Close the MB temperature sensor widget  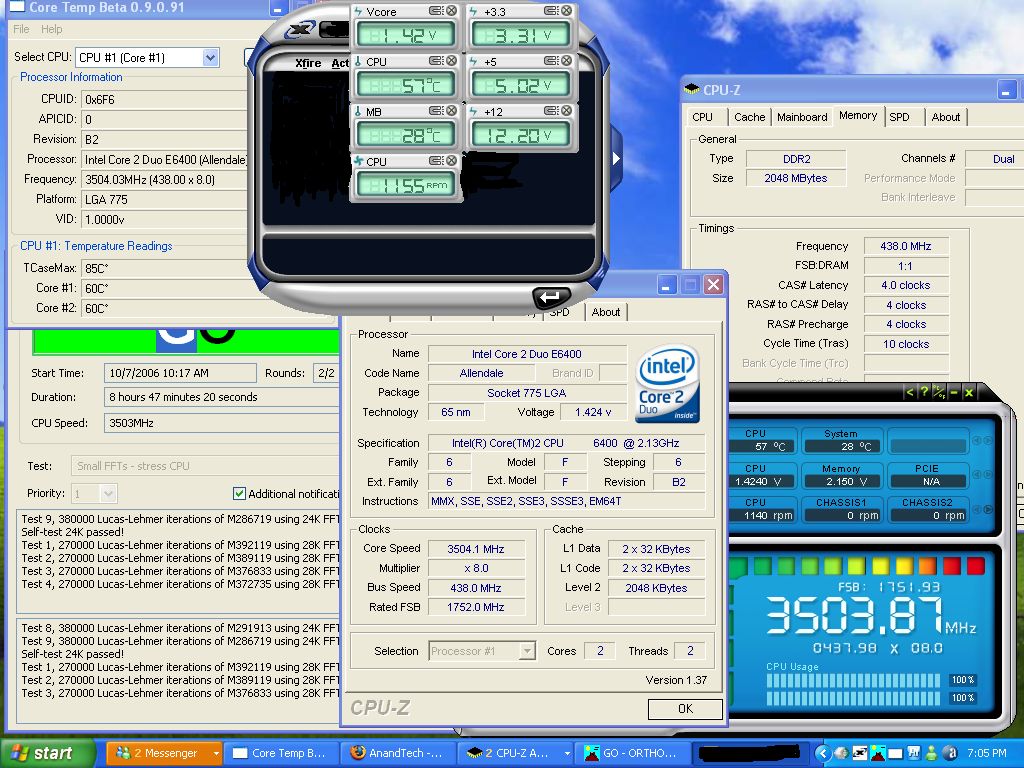pyautogui.click(x=451, y=111)
